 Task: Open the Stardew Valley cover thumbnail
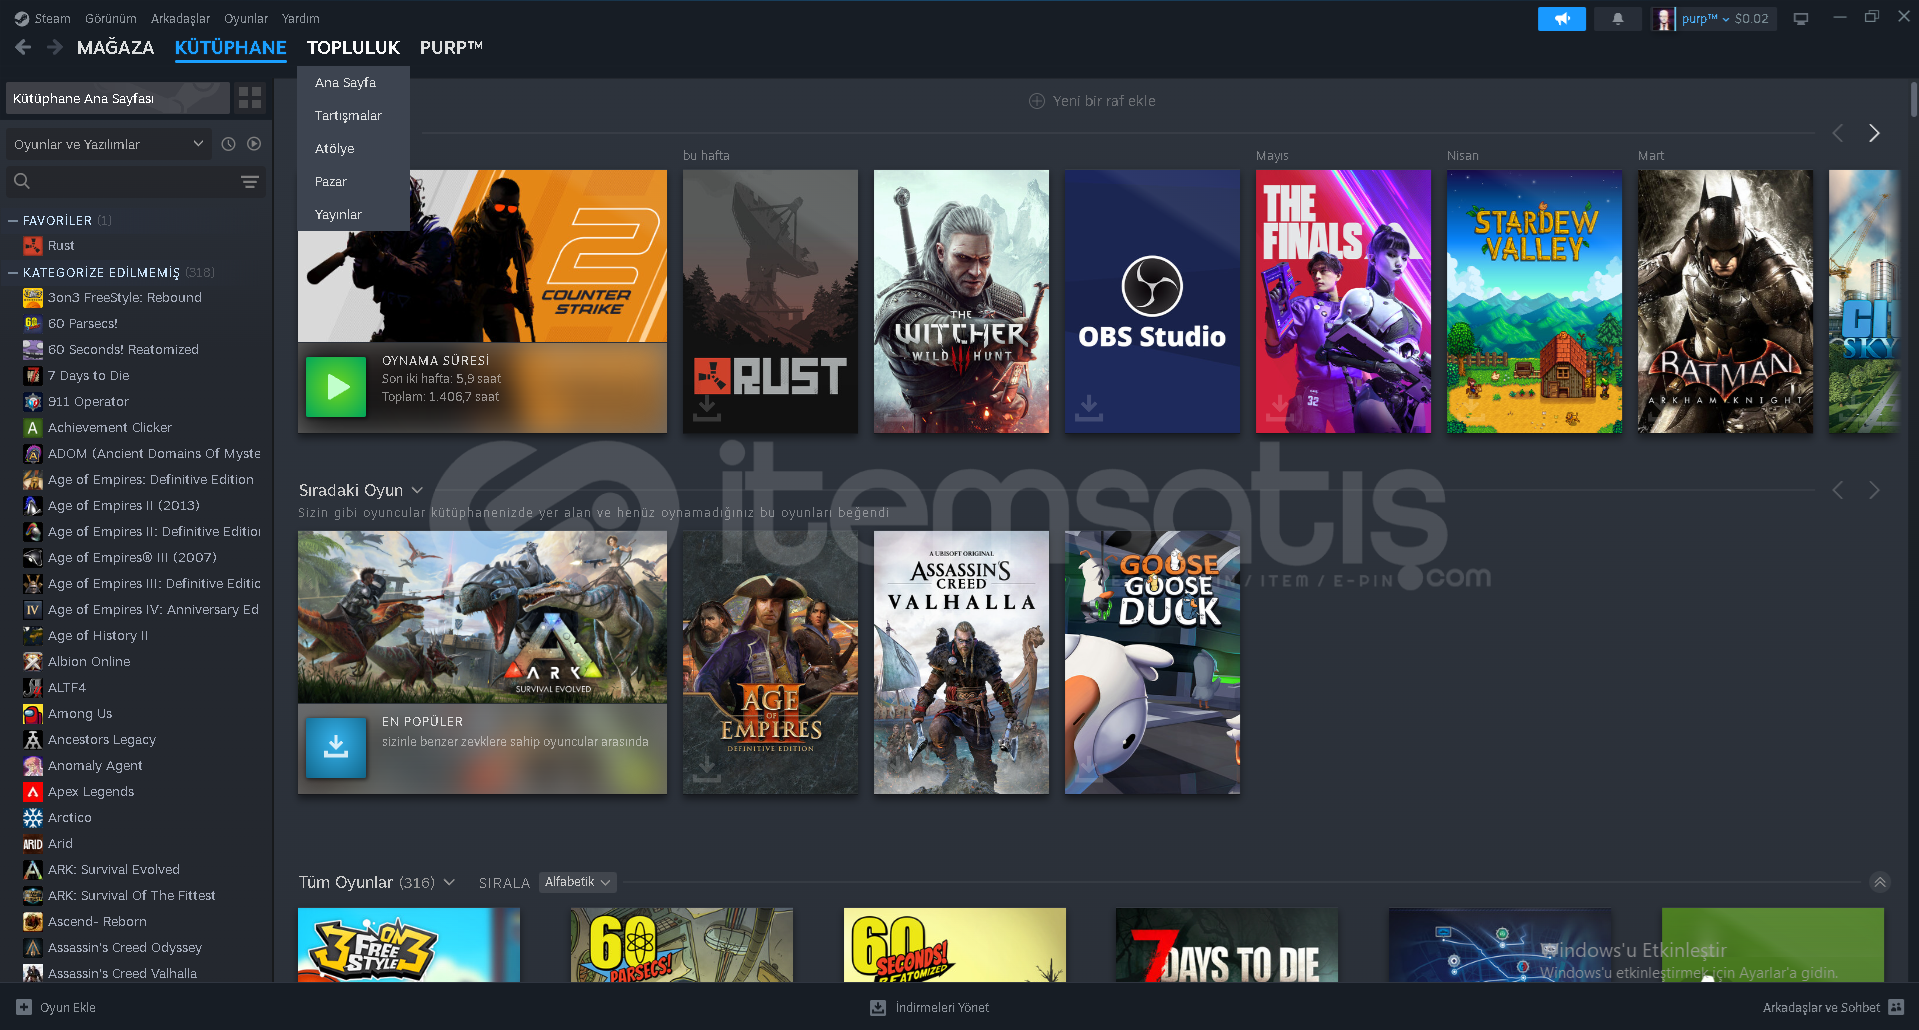pyautogui.click(x=1534, y=301)
